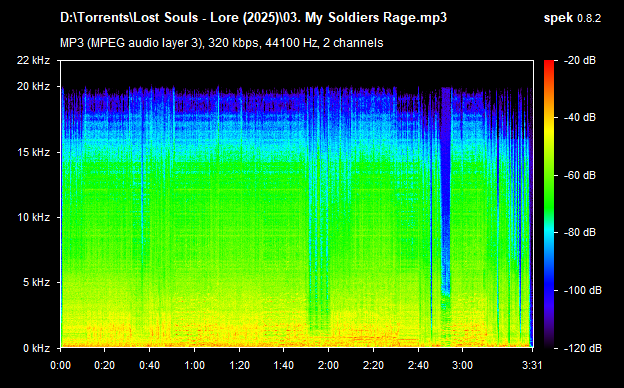Click the '20 kHz' frequency axis label
Image resolution: width=624 pixels, height=388 pixels.
coord(33,86)
